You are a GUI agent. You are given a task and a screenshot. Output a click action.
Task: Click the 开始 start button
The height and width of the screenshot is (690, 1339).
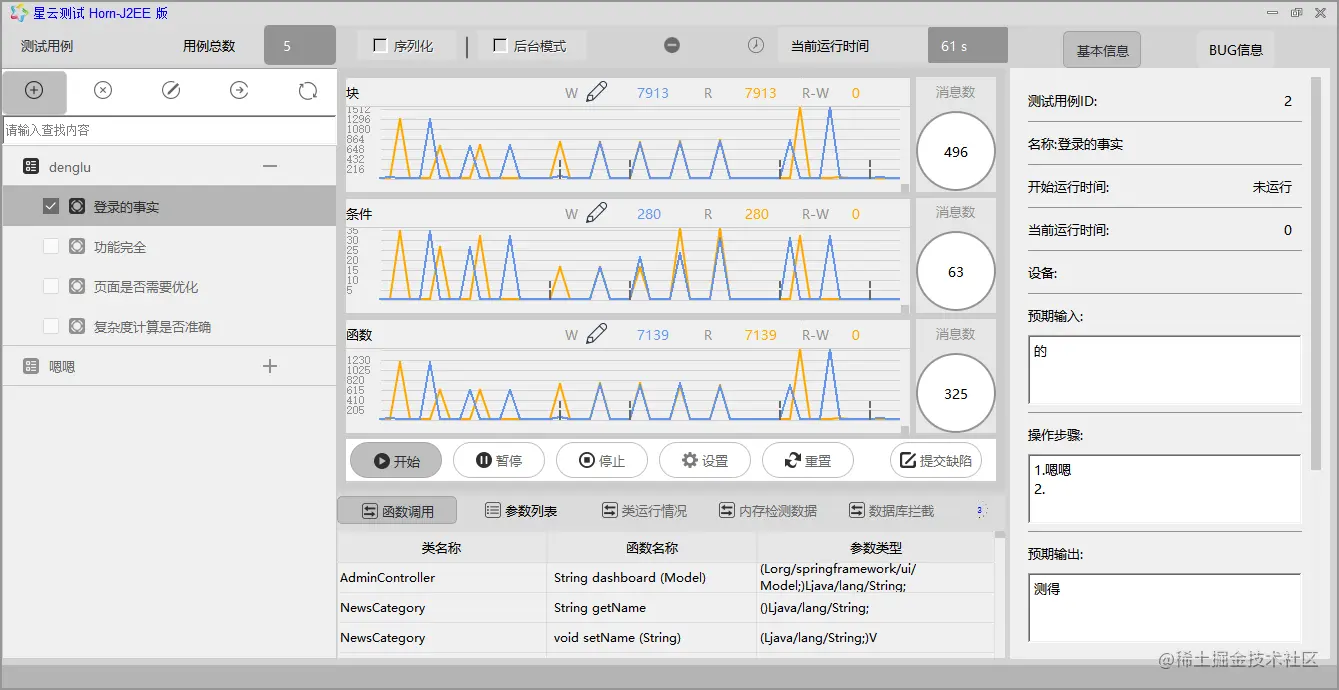[x=396, y=461]
